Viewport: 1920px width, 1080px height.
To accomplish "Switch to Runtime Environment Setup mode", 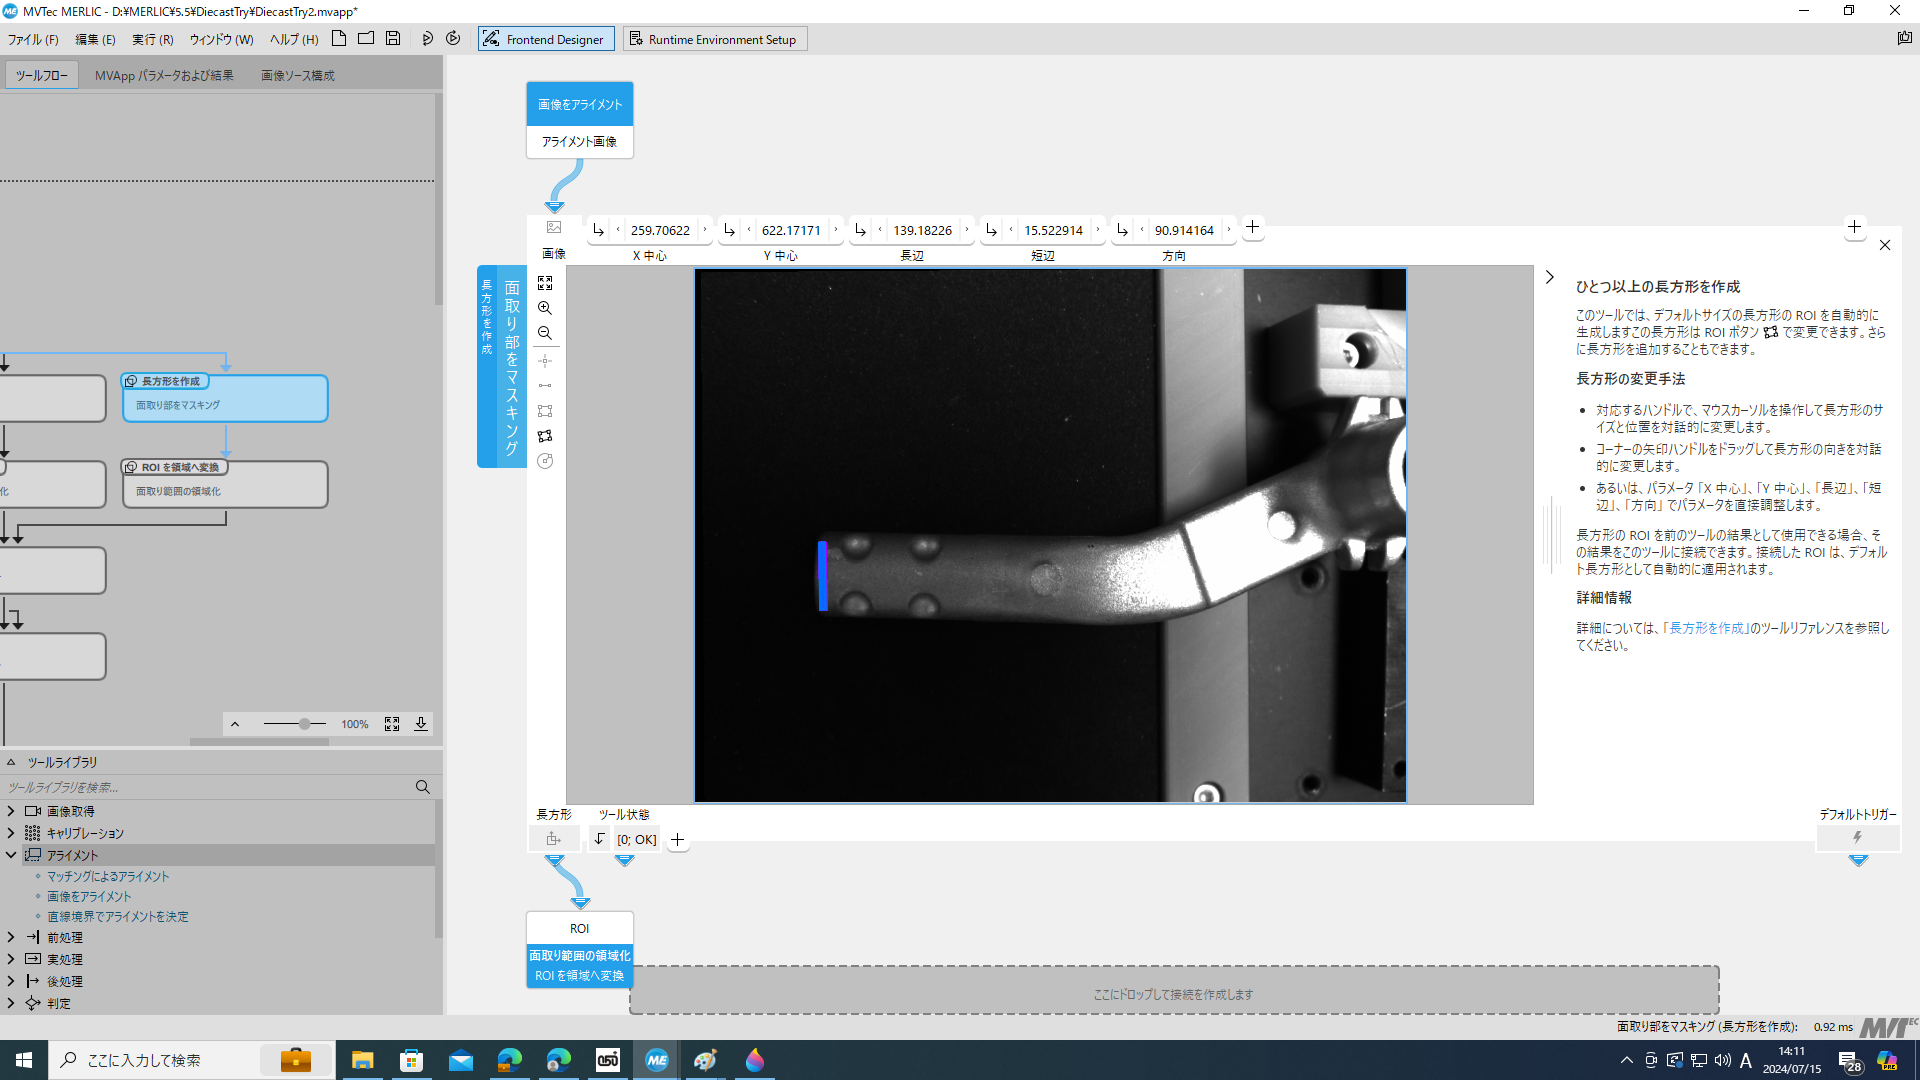I will (x=714, y=39).
